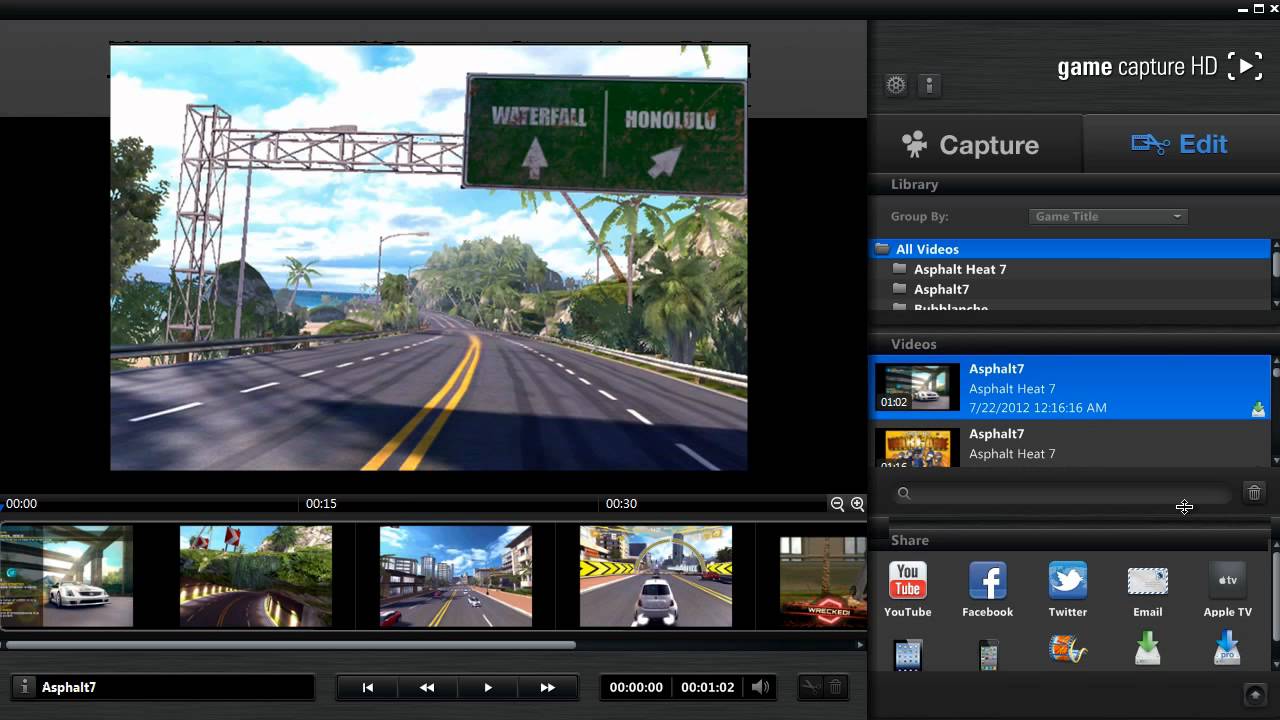Click the 00:15 timeline marker
This screenshot has width=1280, height=720.
(321, 504)
